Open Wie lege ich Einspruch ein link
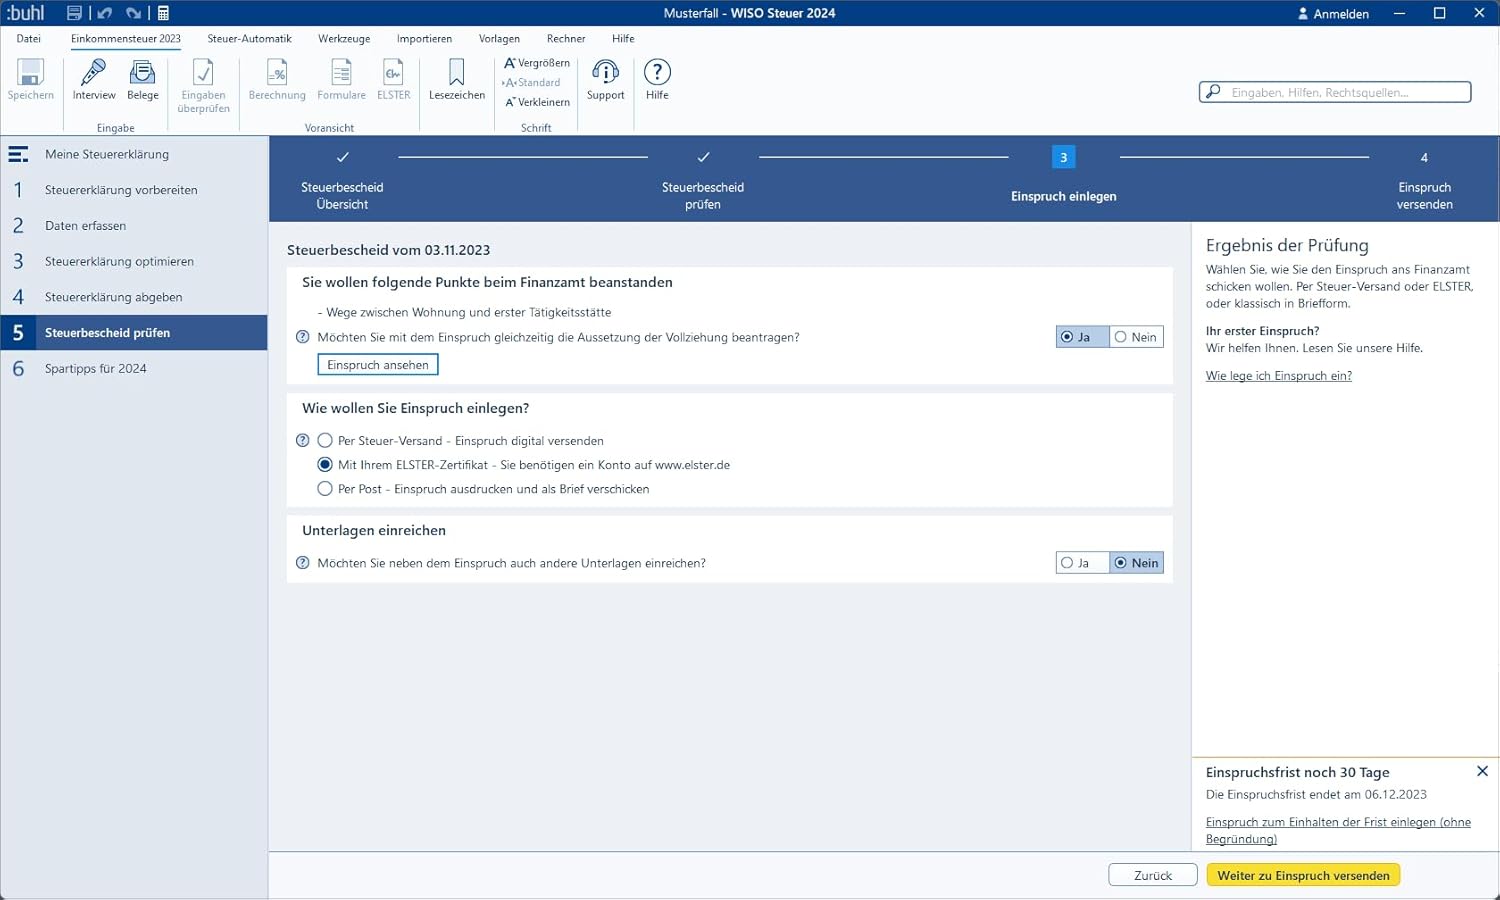Screen dimensions: 1500x900 coord(1279,376)
